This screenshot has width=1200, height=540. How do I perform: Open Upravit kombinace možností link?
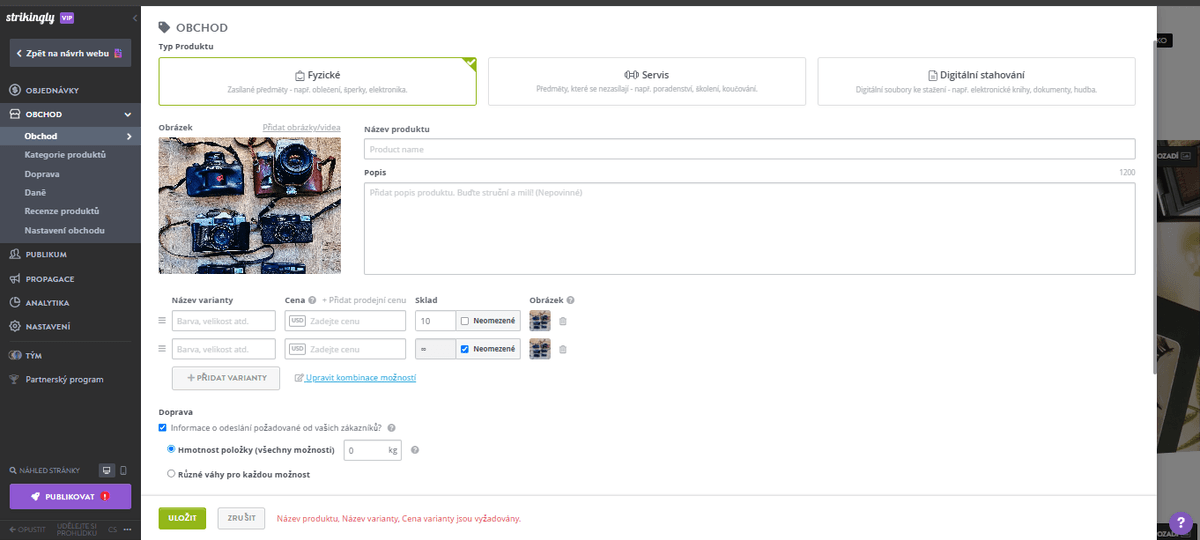tap(355, 378)
